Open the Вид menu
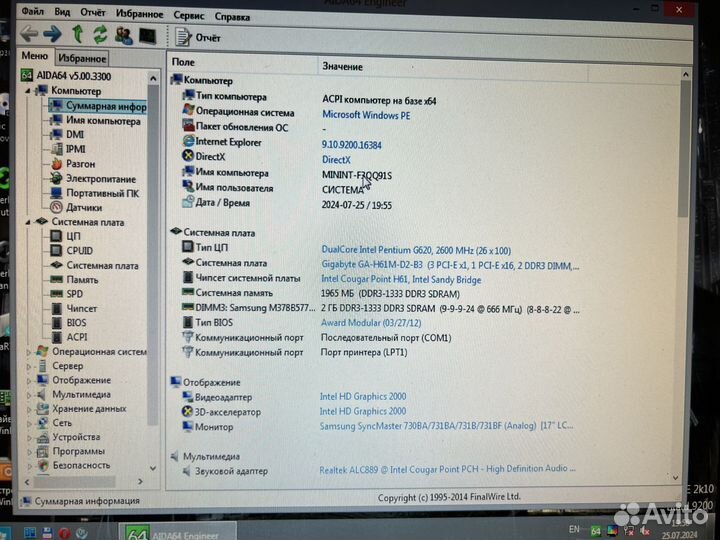 [62, 12]
